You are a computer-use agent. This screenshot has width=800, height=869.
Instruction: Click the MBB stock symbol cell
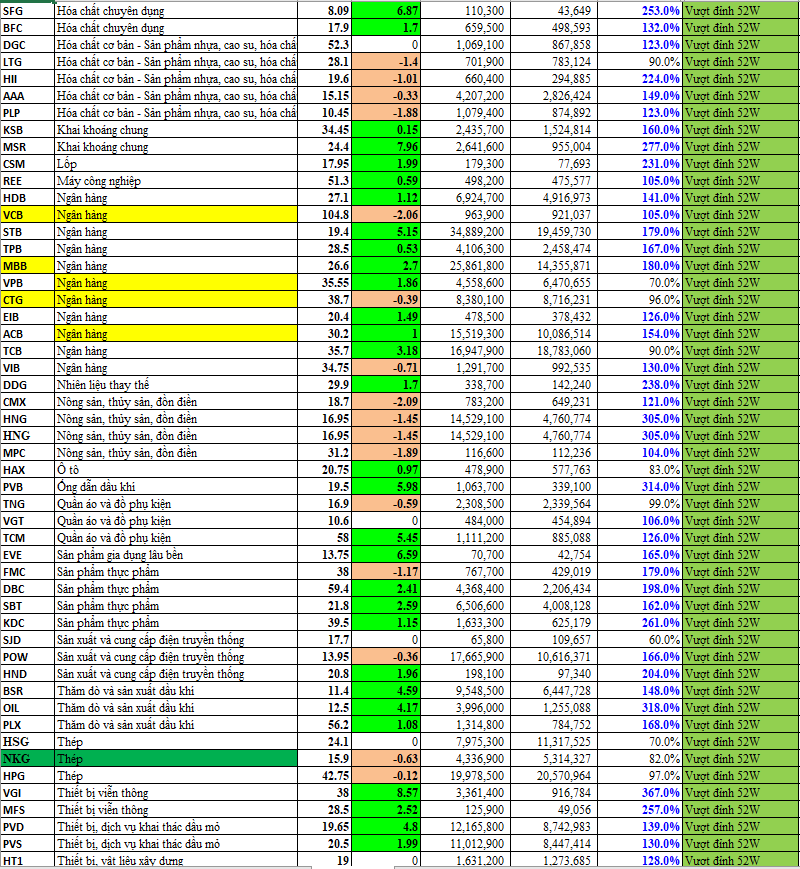pyautogui.click(x=27, y=266)
